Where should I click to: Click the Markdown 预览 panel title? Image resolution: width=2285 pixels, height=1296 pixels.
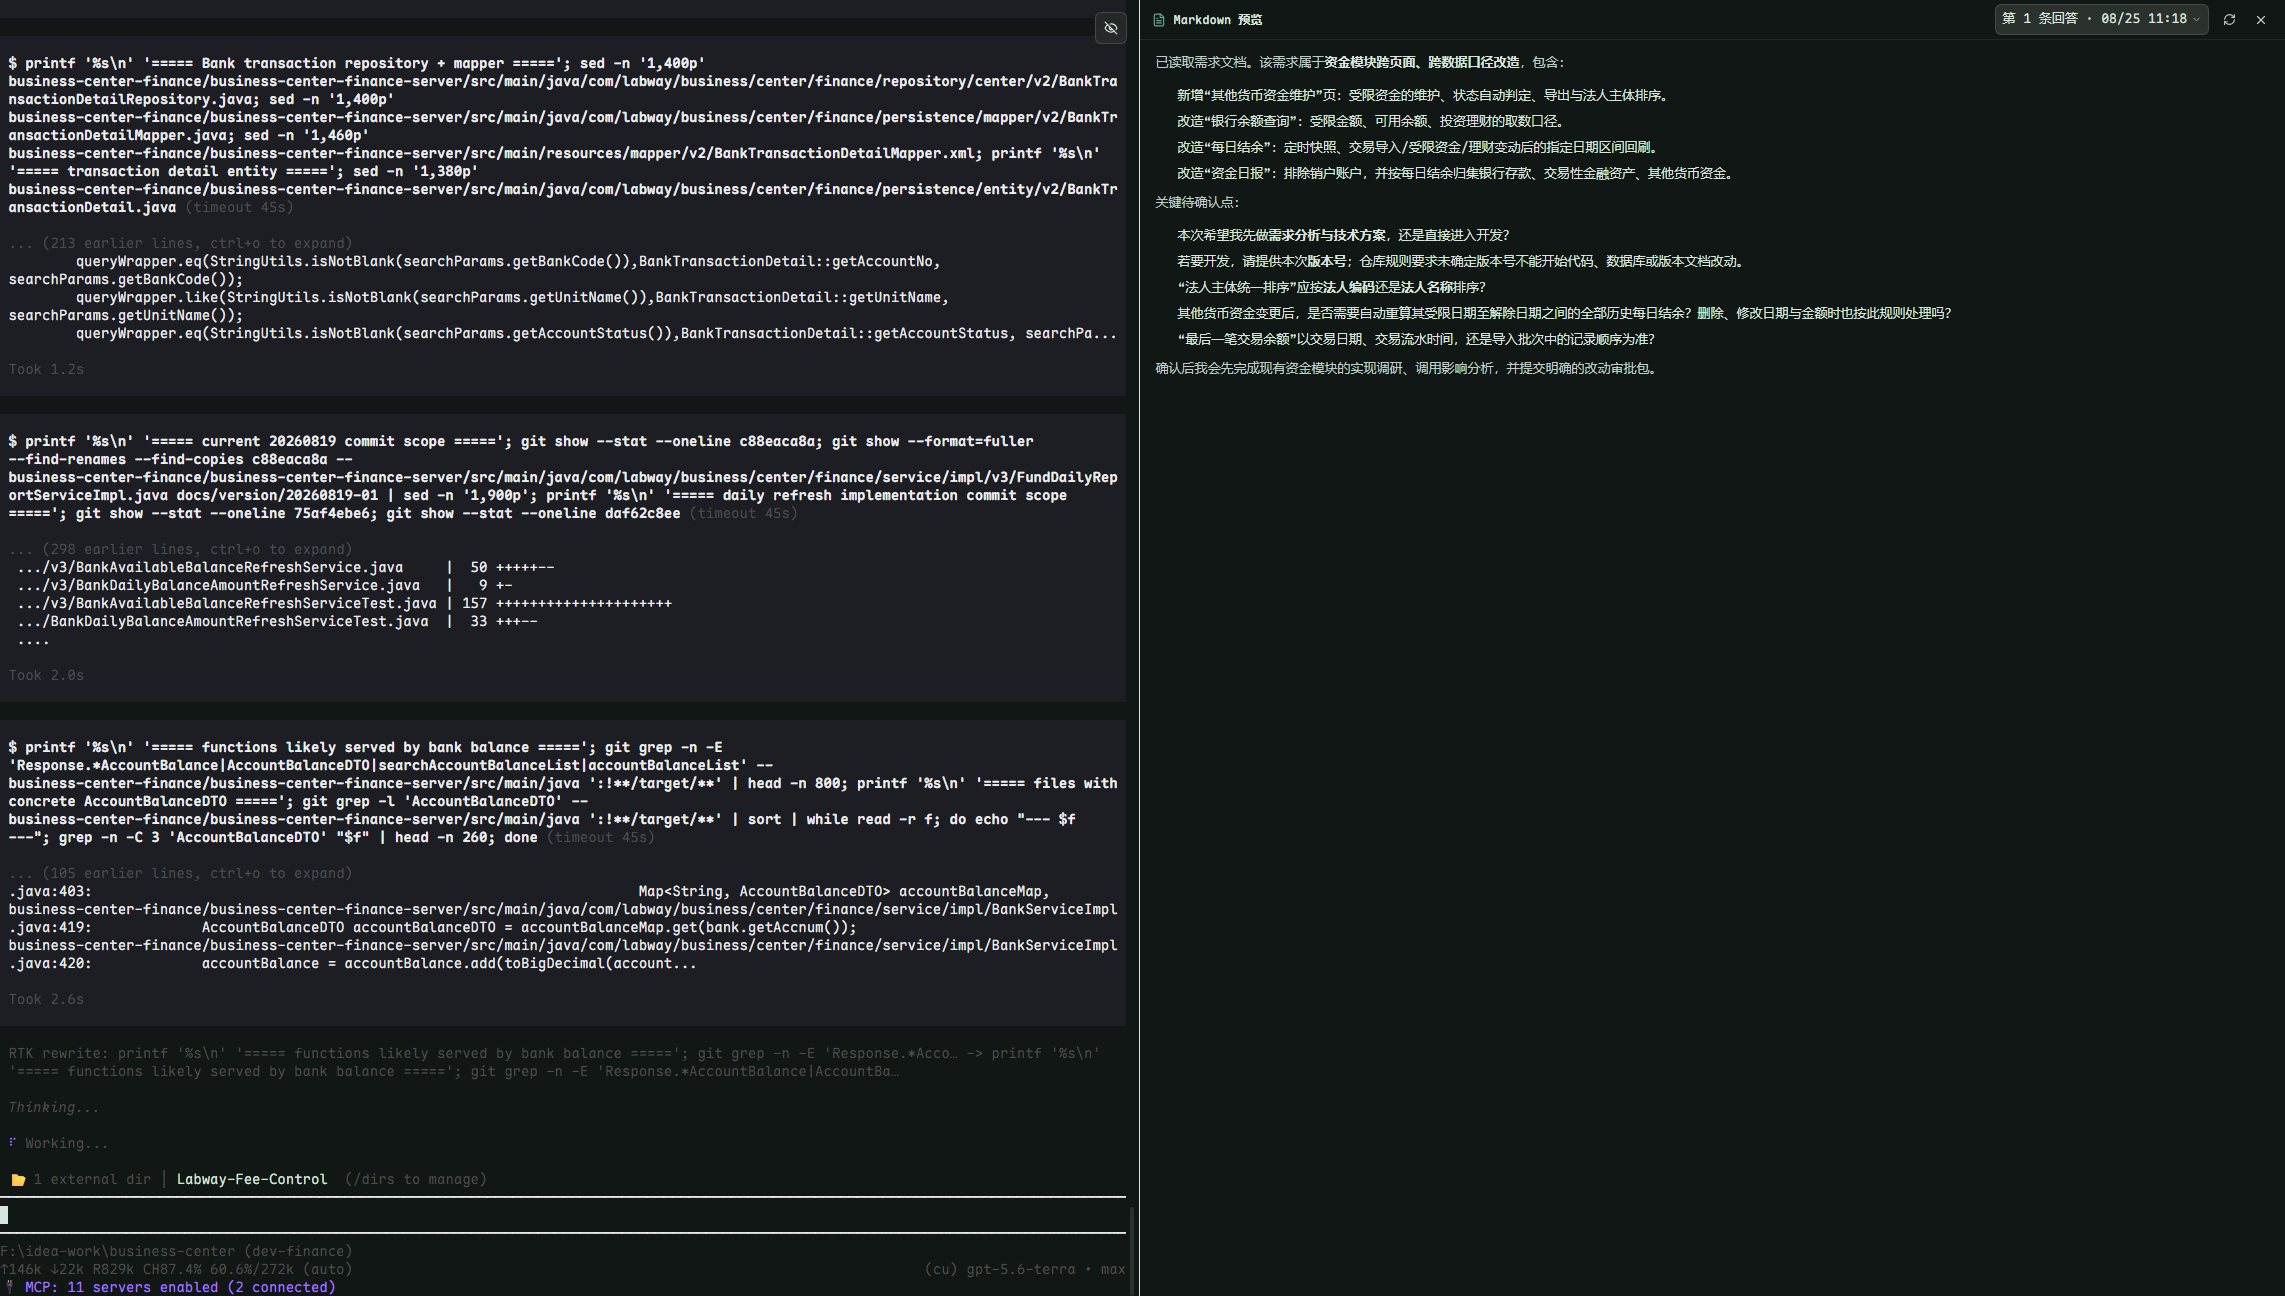point(1217,20)
